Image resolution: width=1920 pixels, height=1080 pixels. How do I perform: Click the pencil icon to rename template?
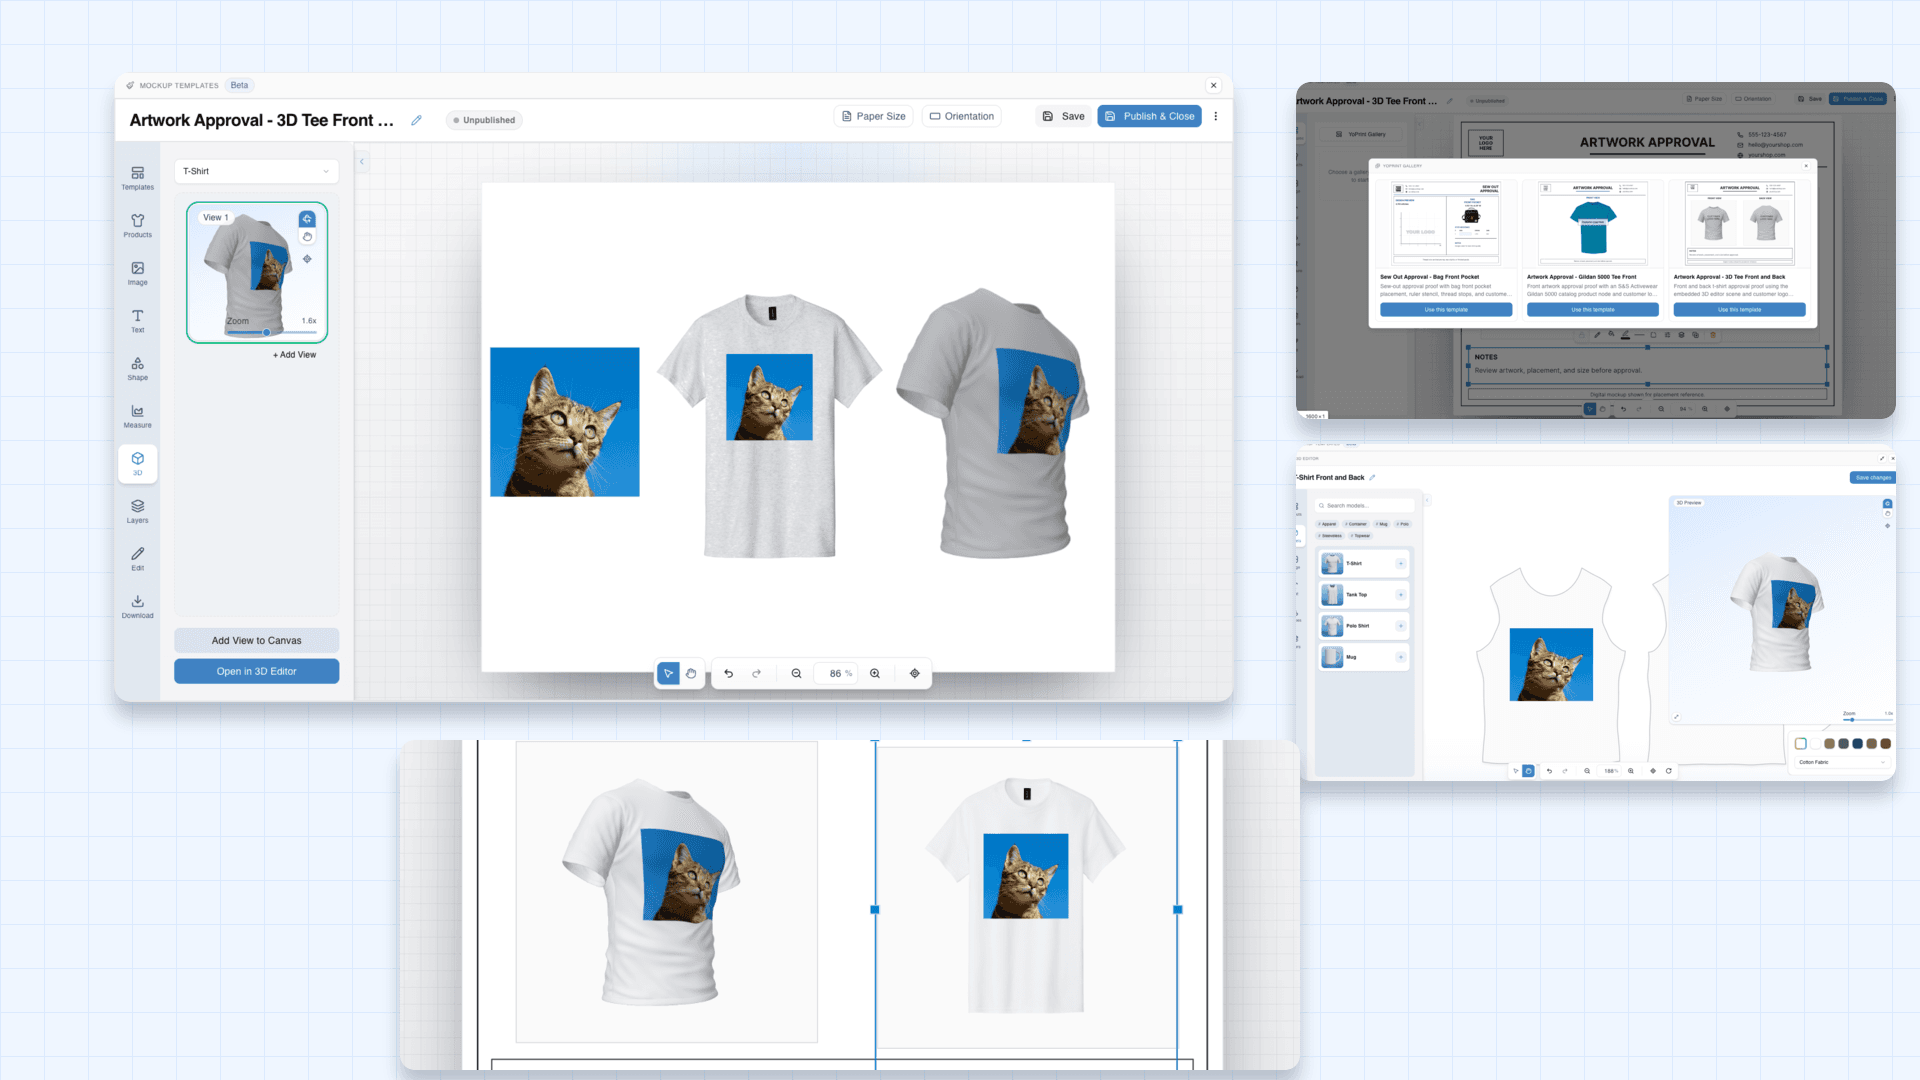point(416,120)
